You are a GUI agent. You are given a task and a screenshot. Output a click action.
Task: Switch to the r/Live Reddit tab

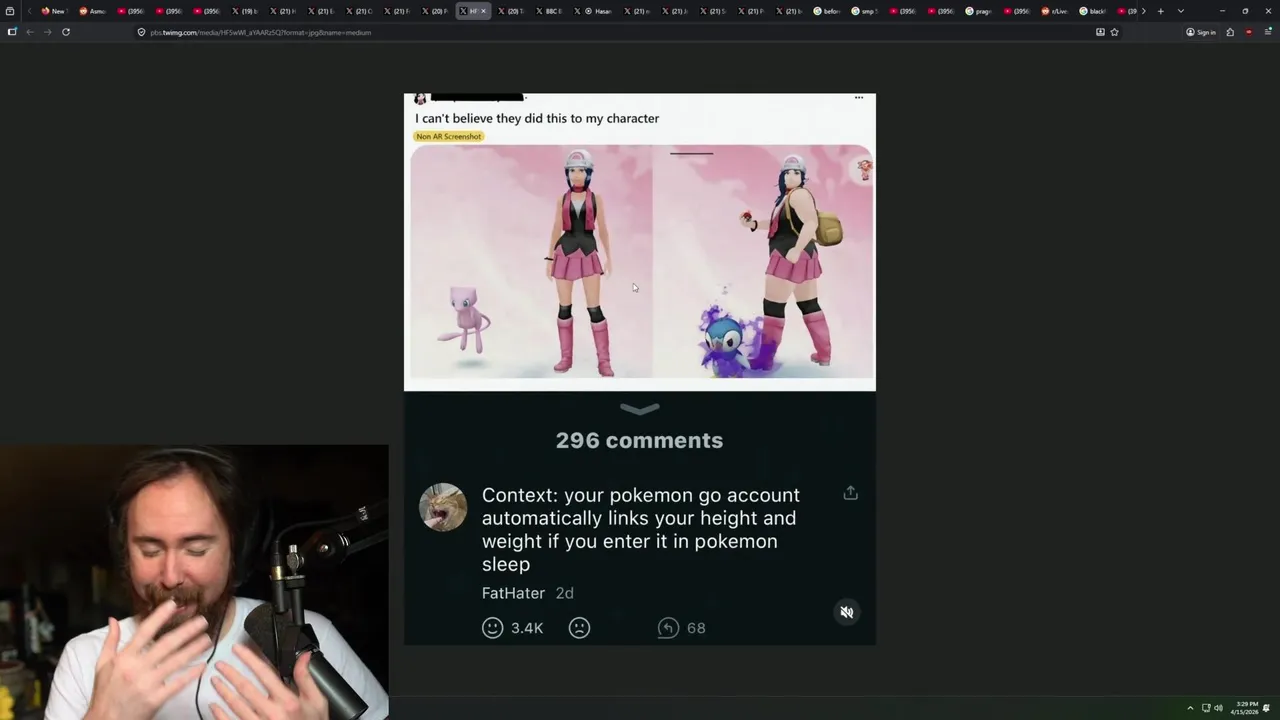click(x=1055, y=11)
